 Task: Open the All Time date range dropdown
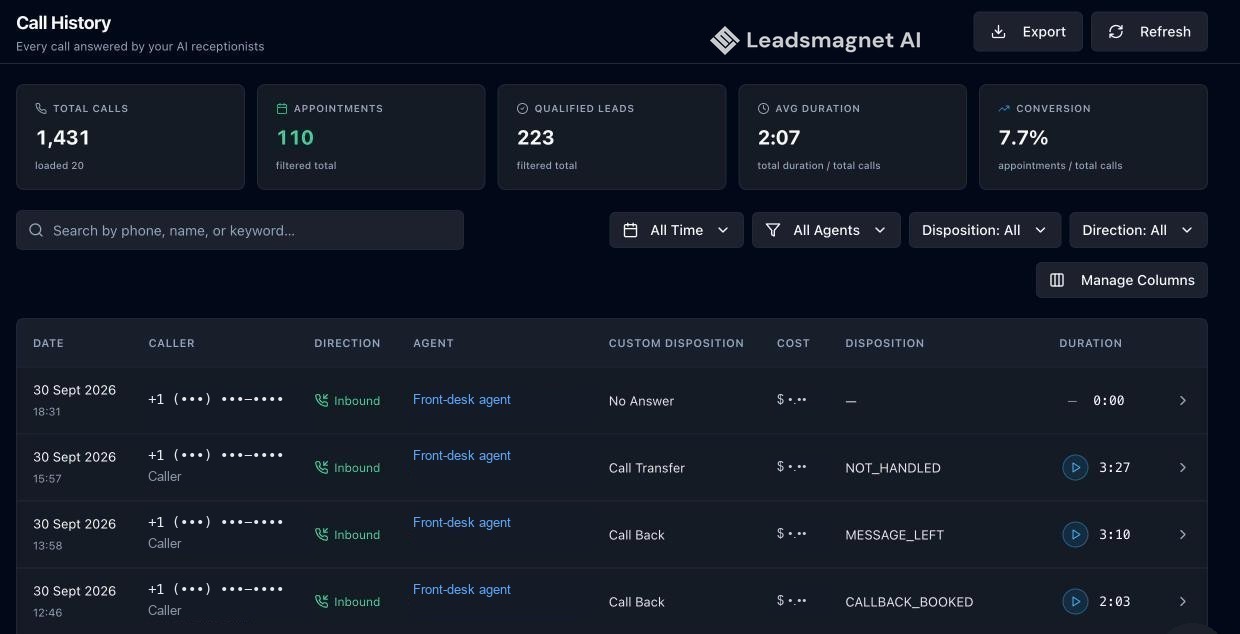tap(676, 230)
